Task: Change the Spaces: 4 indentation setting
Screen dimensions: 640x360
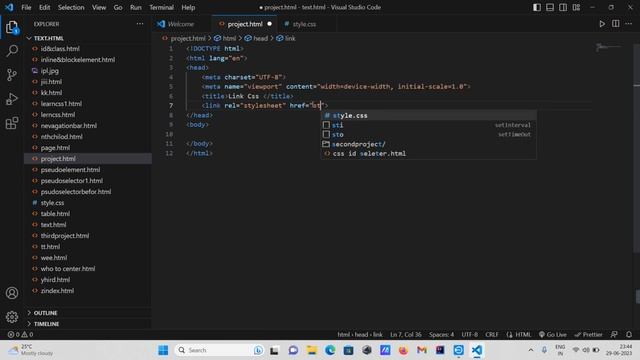Action: click(441, 334)
